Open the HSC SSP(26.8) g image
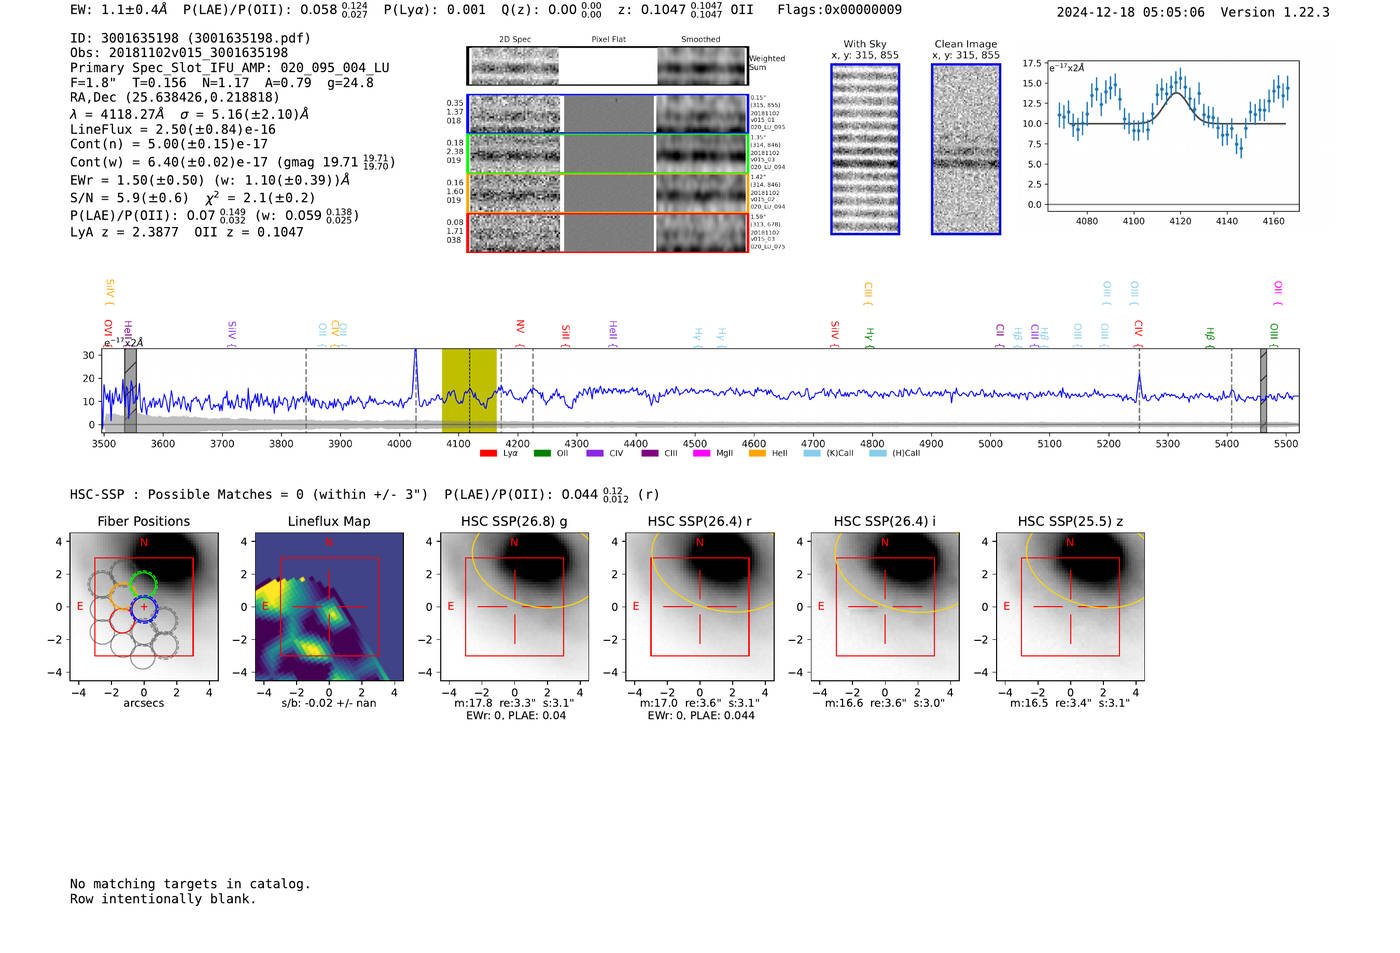This screenshot has height=953, width=1400. click(x=515, y=607)
